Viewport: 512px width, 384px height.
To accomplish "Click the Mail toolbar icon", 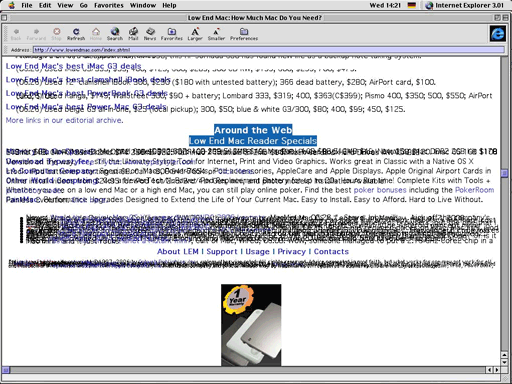I will (133, 34).
